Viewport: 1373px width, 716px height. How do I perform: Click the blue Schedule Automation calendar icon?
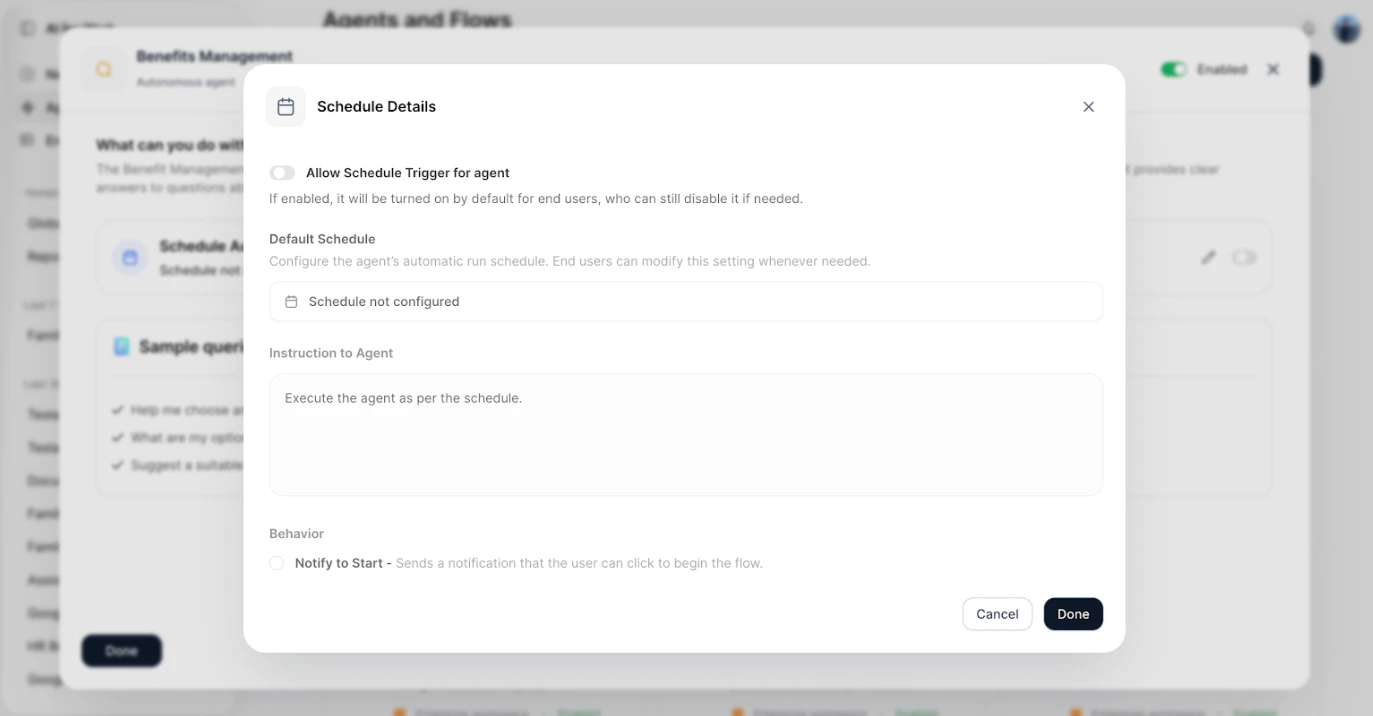click(x=131, y=257)
